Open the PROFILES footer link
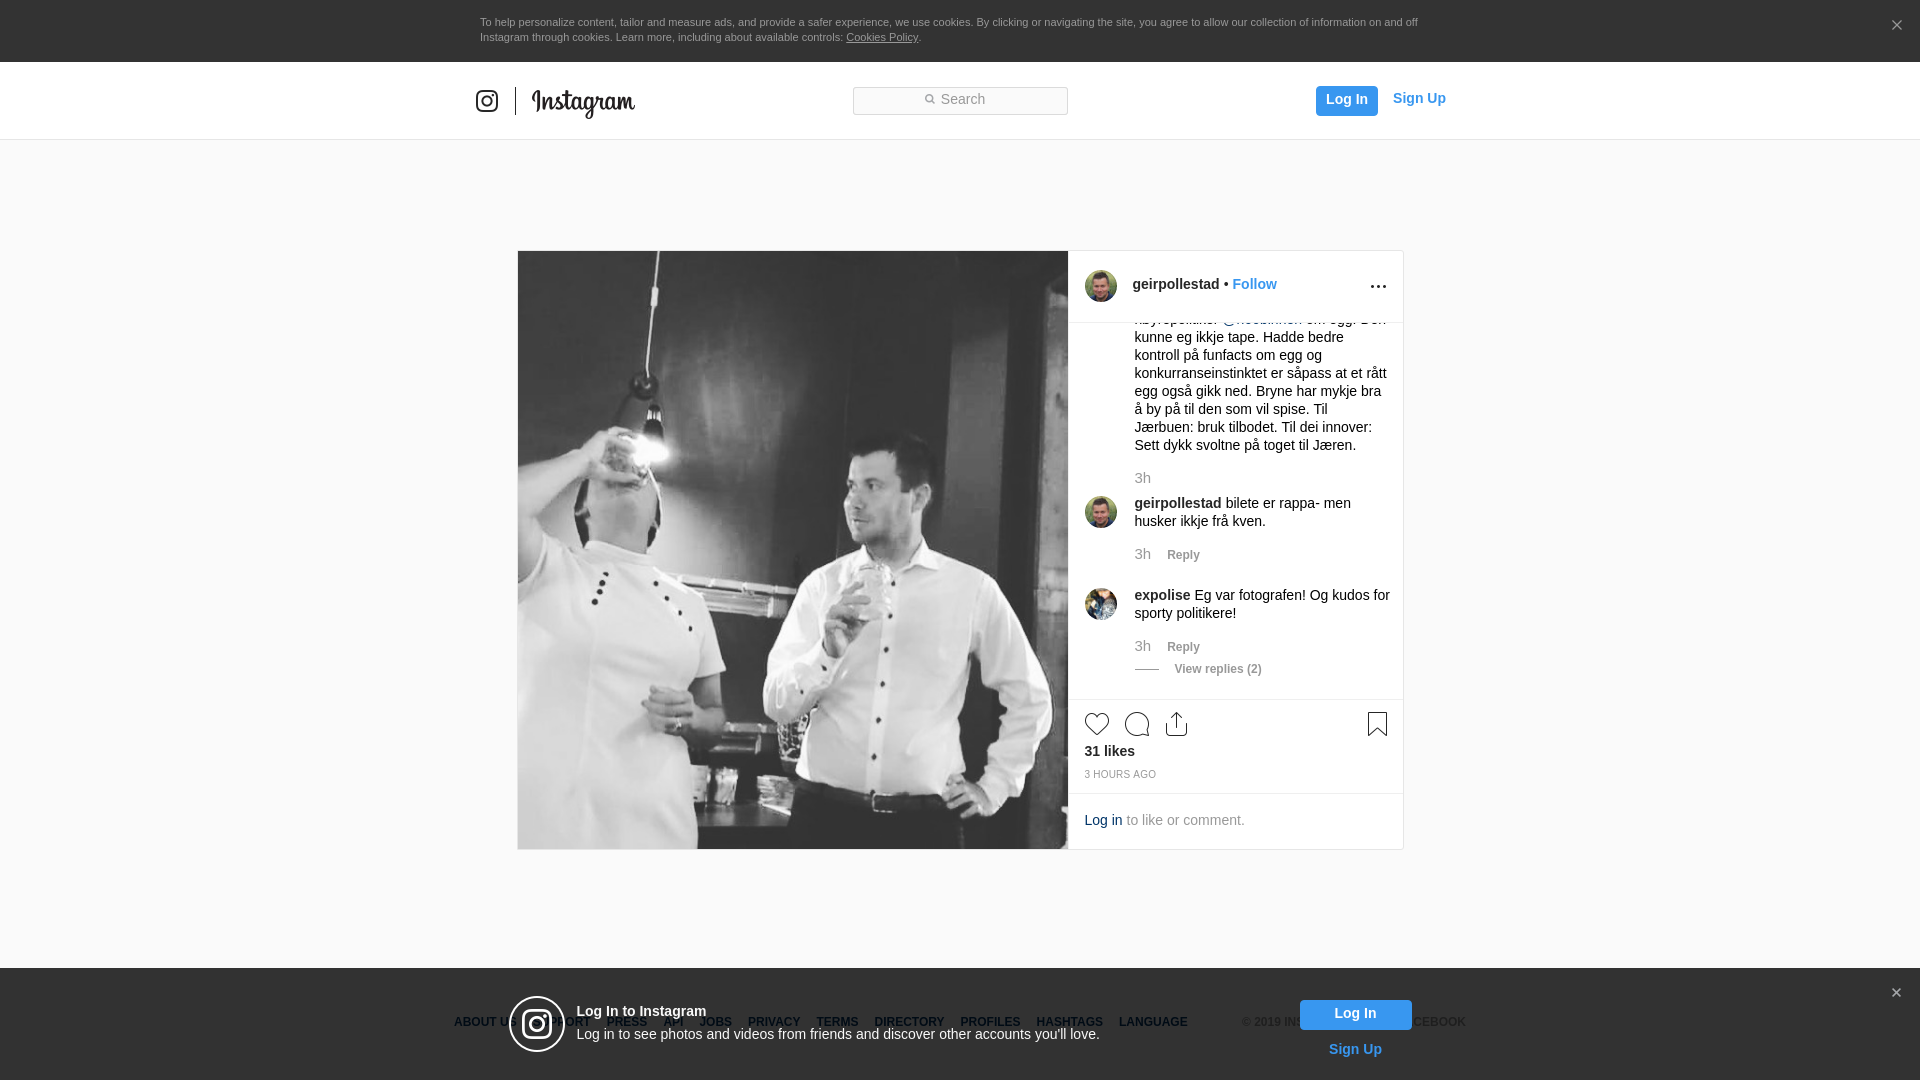1920x1080 pixels. [x=990, y=1022]
